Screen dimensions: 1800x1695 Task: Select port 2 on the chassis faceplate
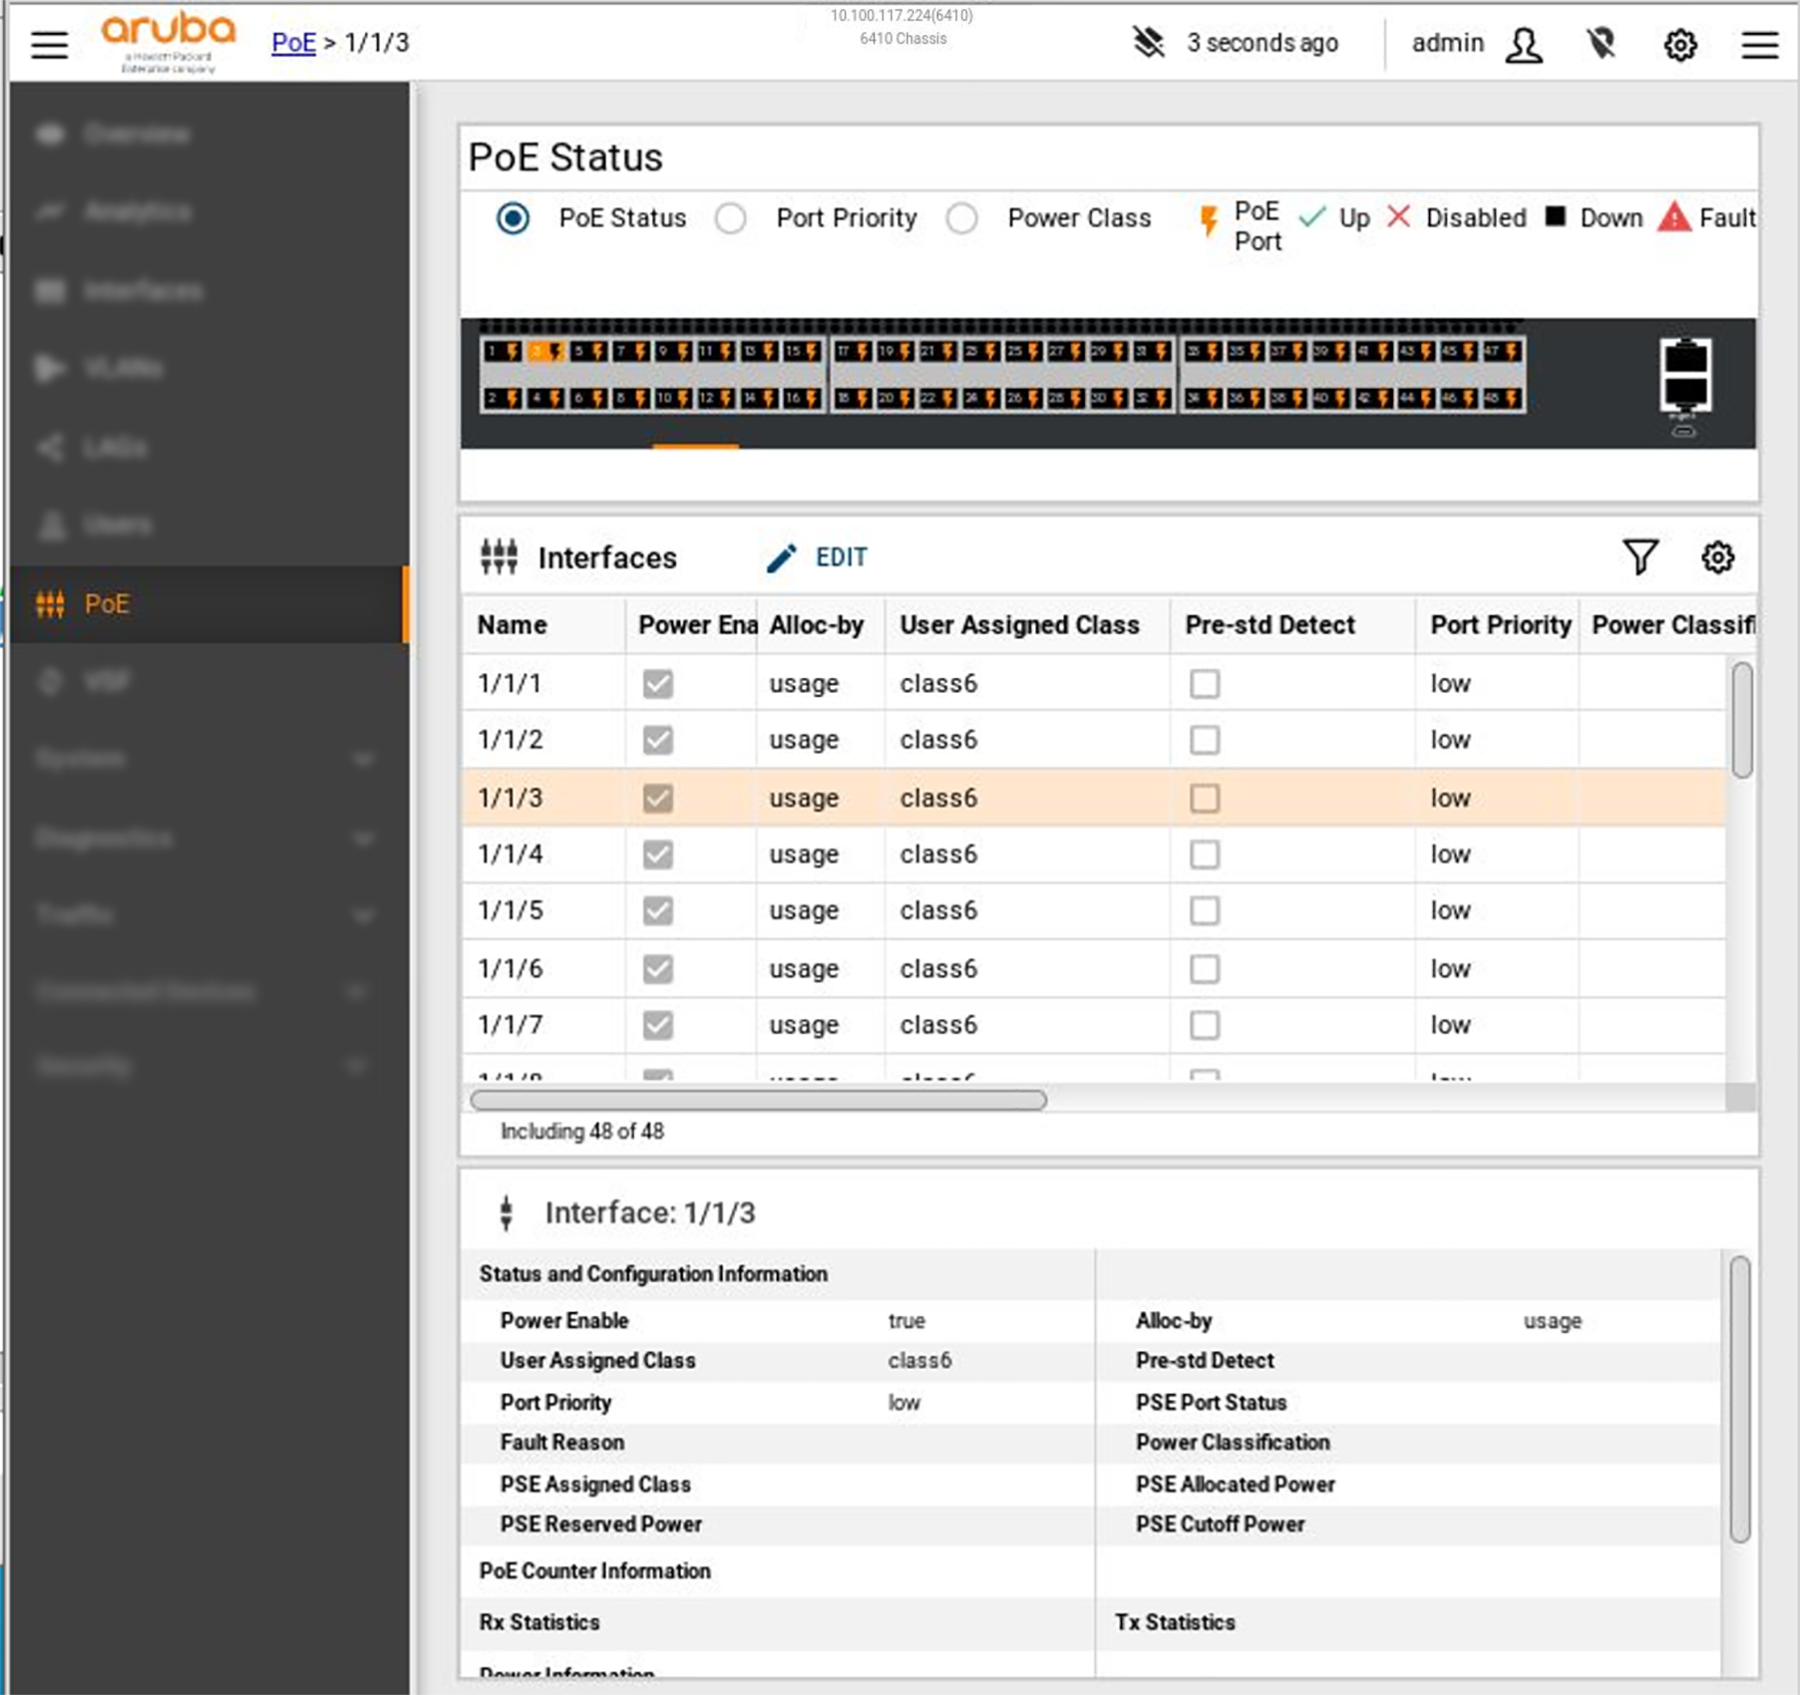(x=503, y=398)
